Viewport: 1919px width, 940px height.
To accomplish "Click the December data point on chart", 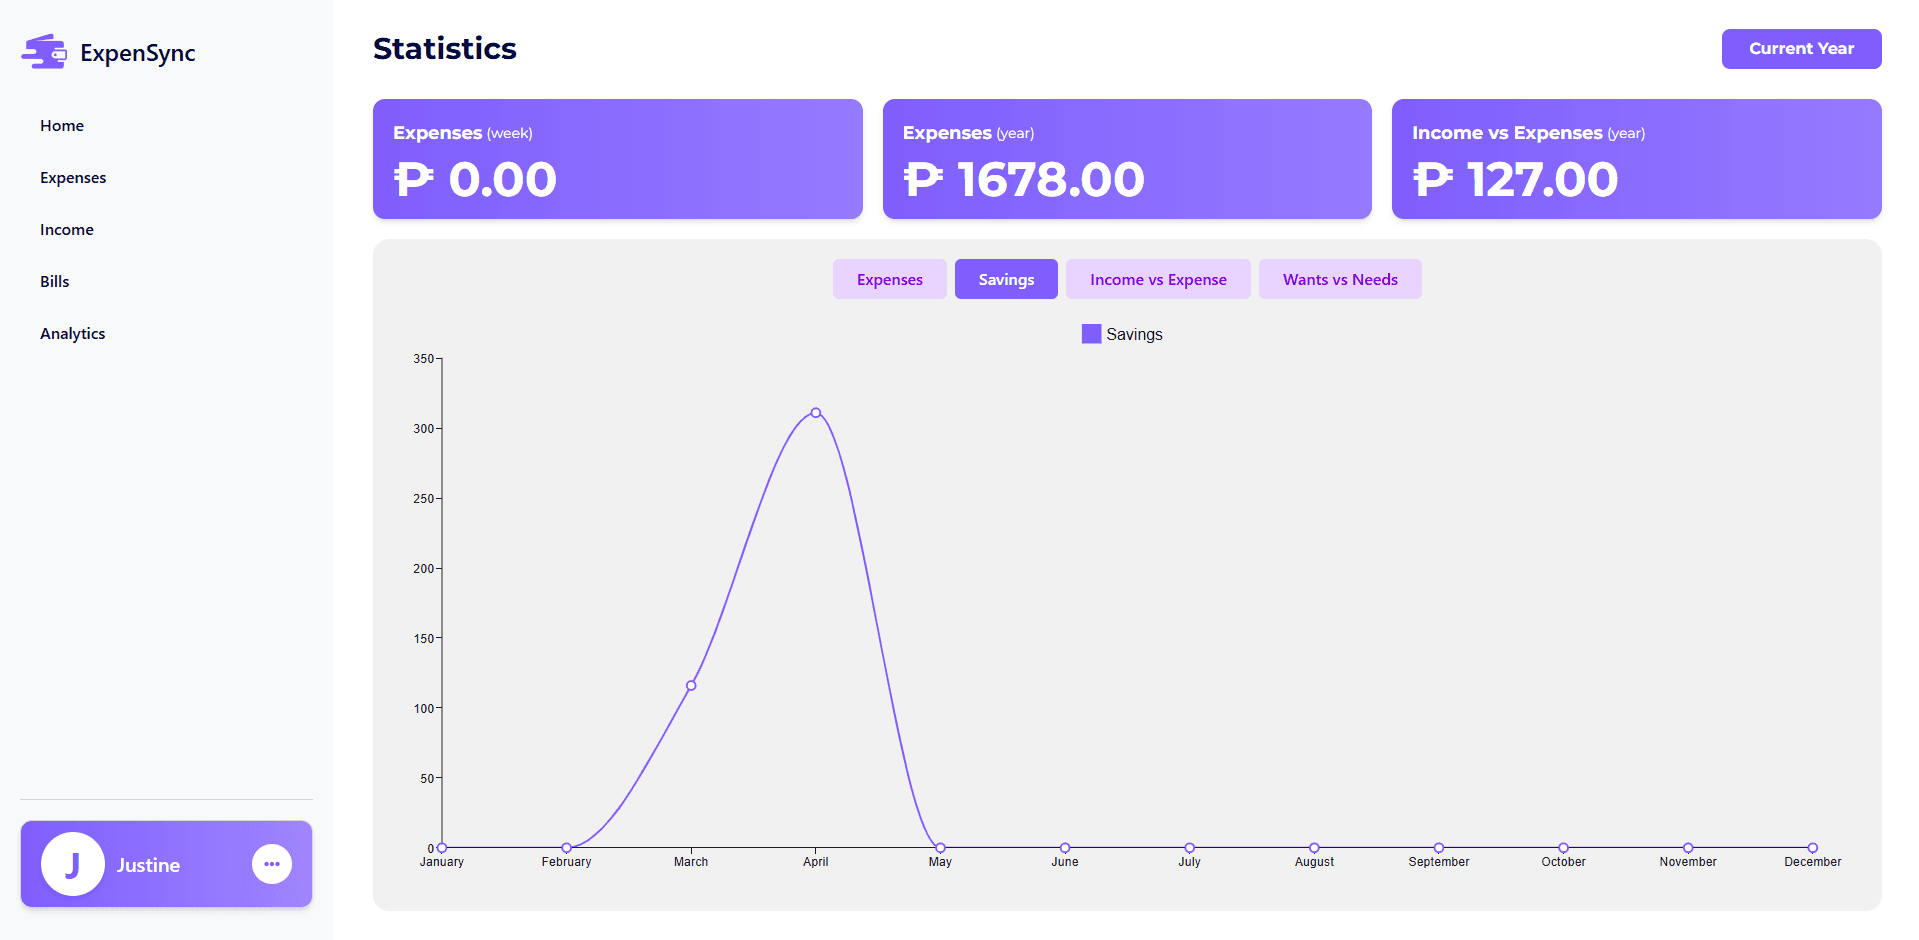I will pos(1812,848).
